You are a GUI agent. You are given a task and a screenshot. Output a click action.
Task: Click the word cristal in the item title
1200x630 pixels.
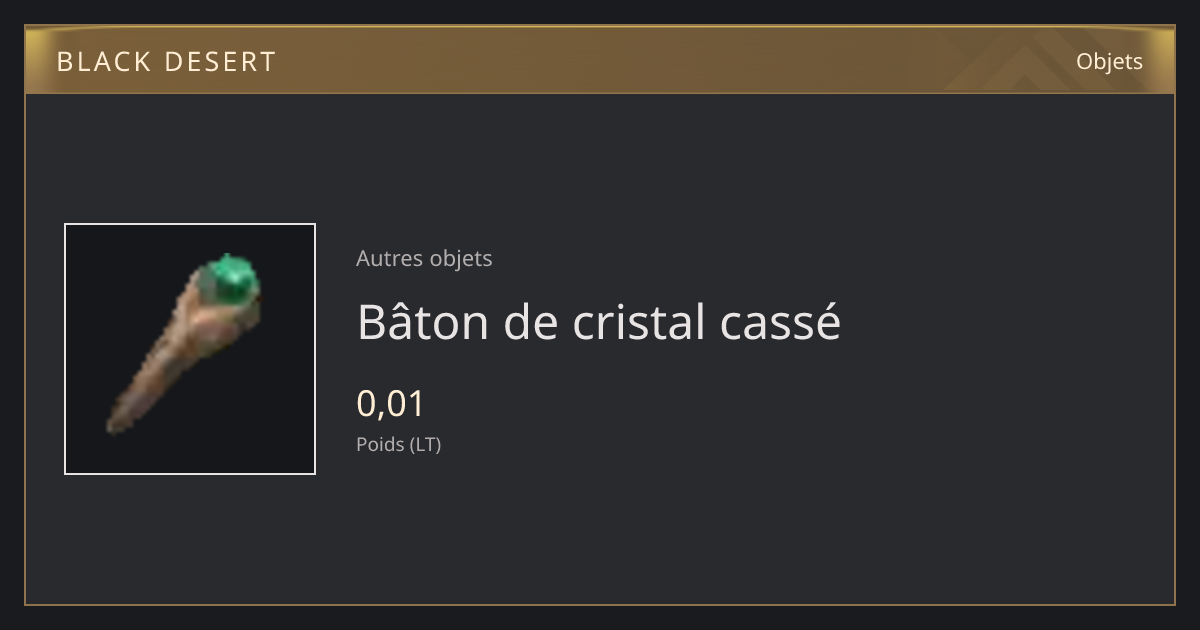tap(638, 322)
